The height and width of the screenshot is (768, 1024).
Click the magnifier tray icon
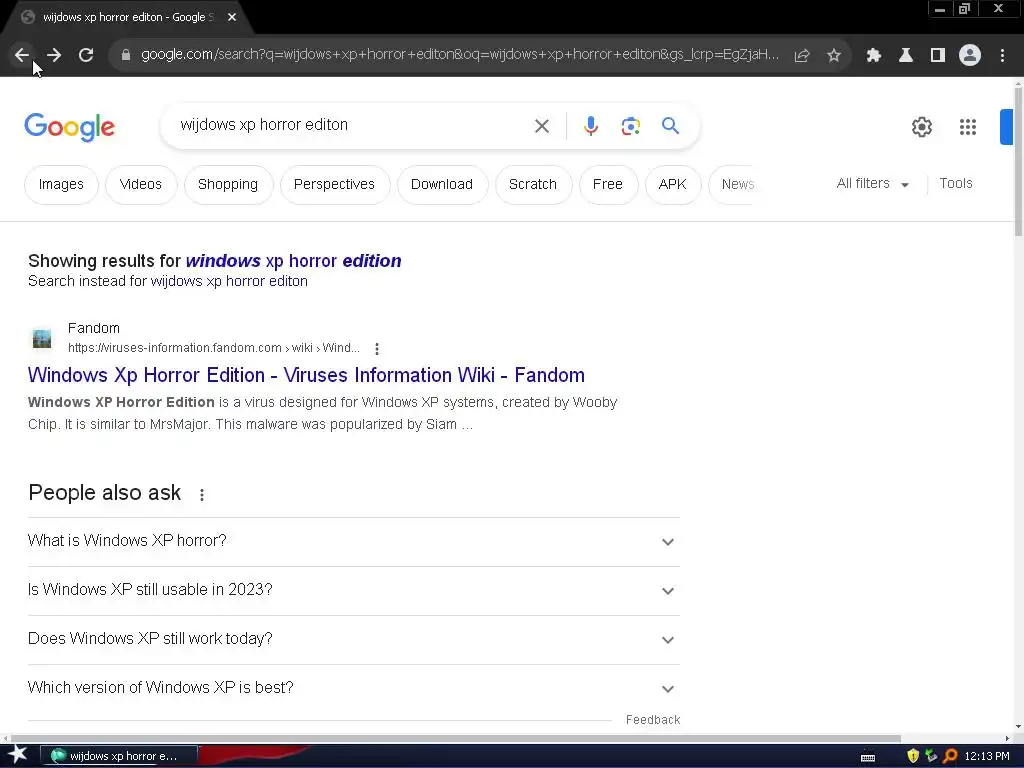click(x=951, y=756)
